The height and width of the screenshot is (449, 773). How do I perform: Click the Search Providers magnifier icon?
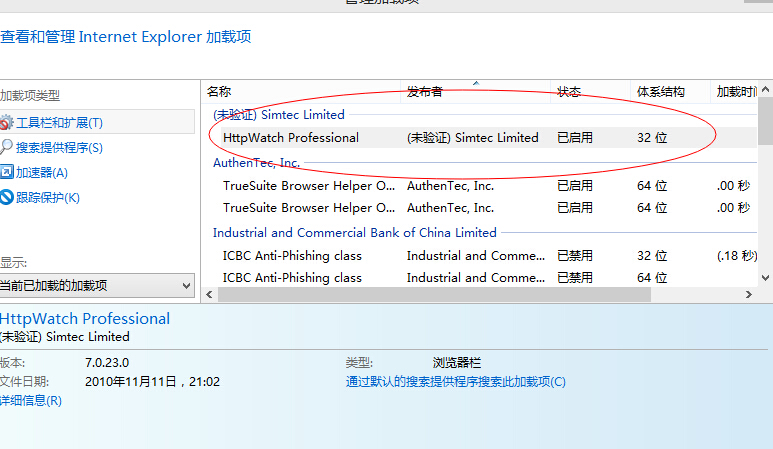(6, 148)
